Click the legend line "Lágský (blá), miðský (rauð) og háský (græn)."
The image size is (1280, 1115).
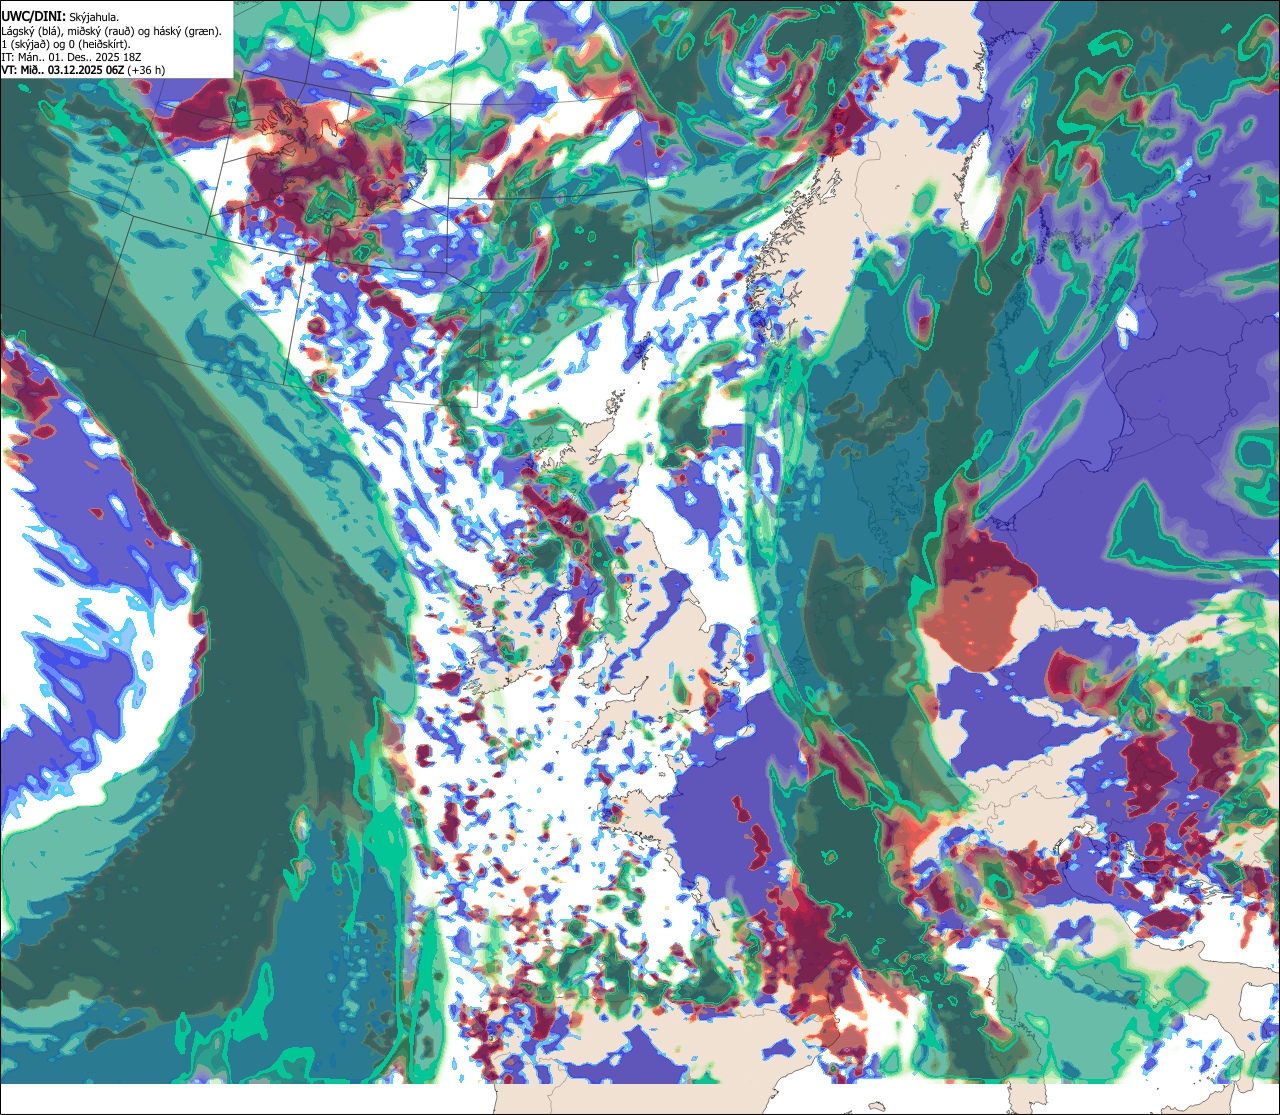click(112, 31)
